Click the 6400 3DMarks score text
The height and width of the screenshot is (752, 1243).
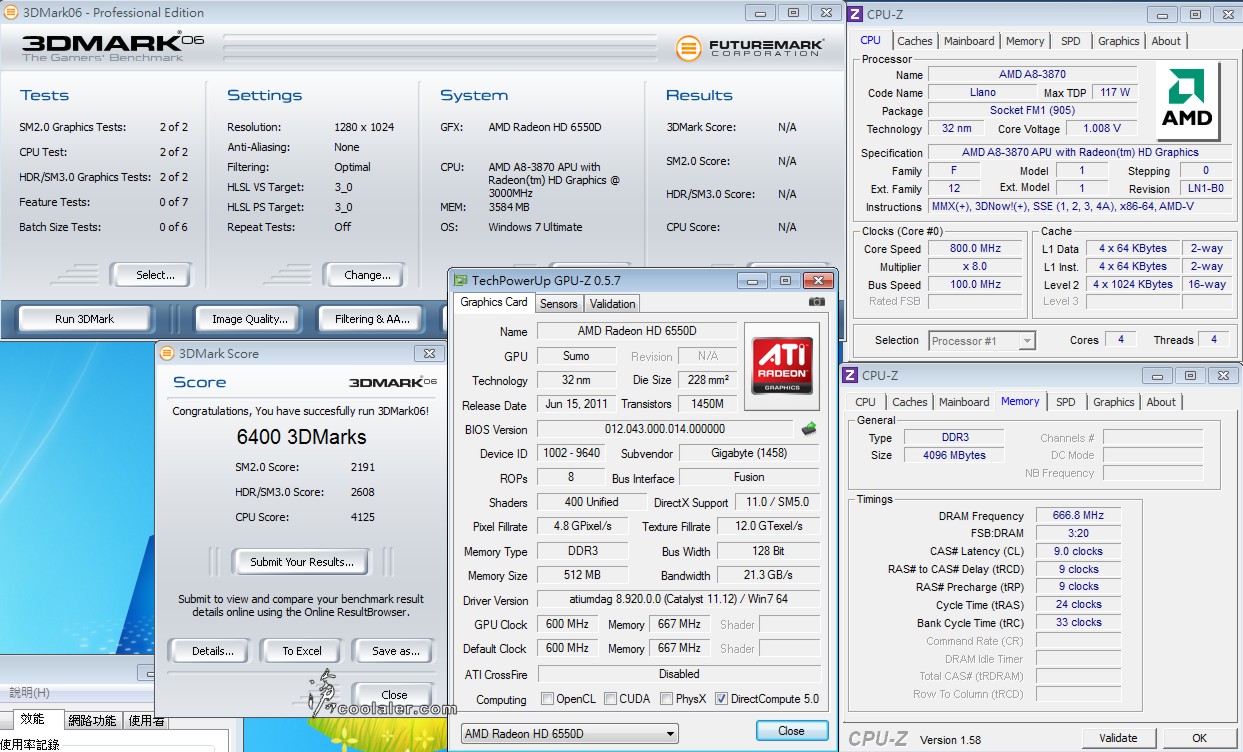coord(301,437)
